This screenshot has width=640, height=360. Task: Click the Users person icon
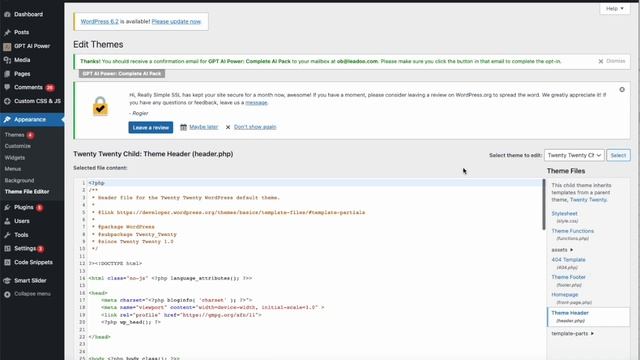[x=7, y=221]
